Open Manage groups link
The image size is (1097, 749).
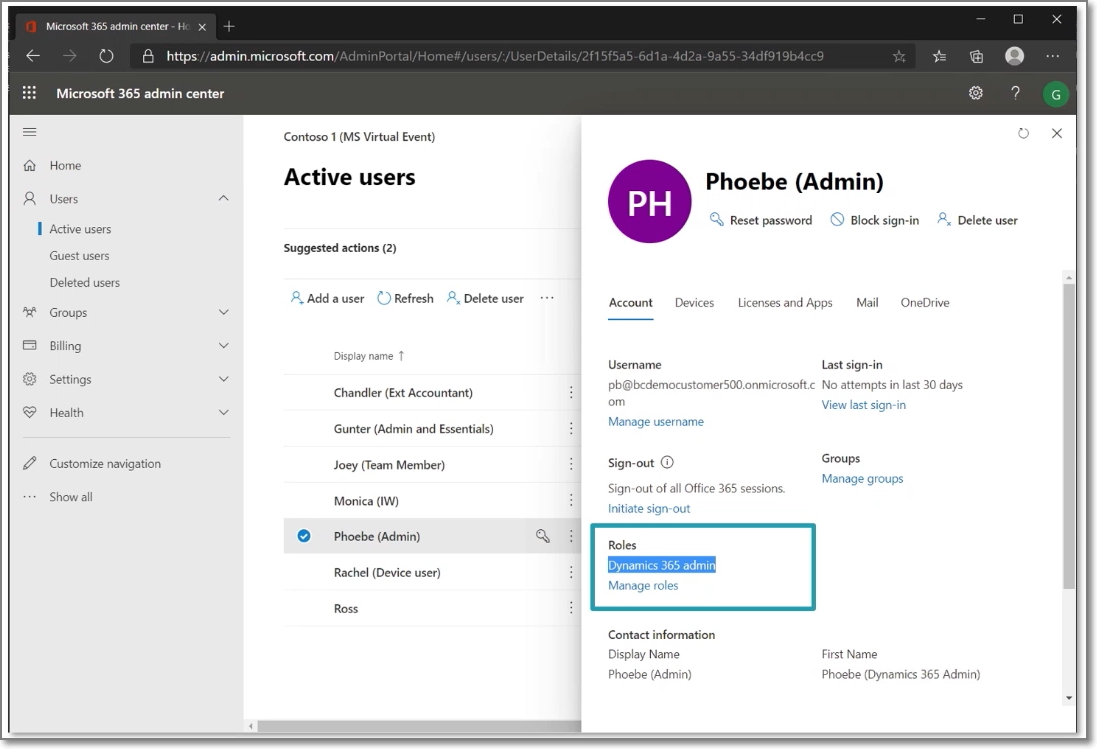pyautogui.click(x=862, y=478)
